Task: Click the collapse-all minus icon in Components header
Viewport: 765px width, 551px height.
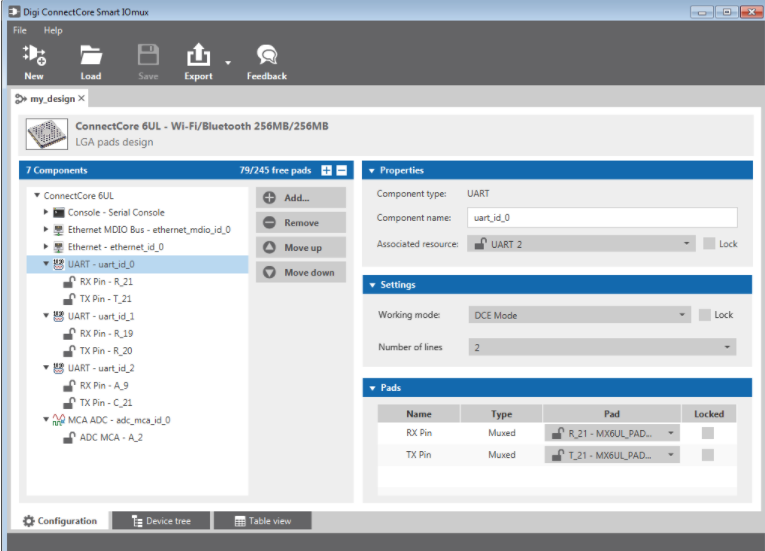Action: 341,171
